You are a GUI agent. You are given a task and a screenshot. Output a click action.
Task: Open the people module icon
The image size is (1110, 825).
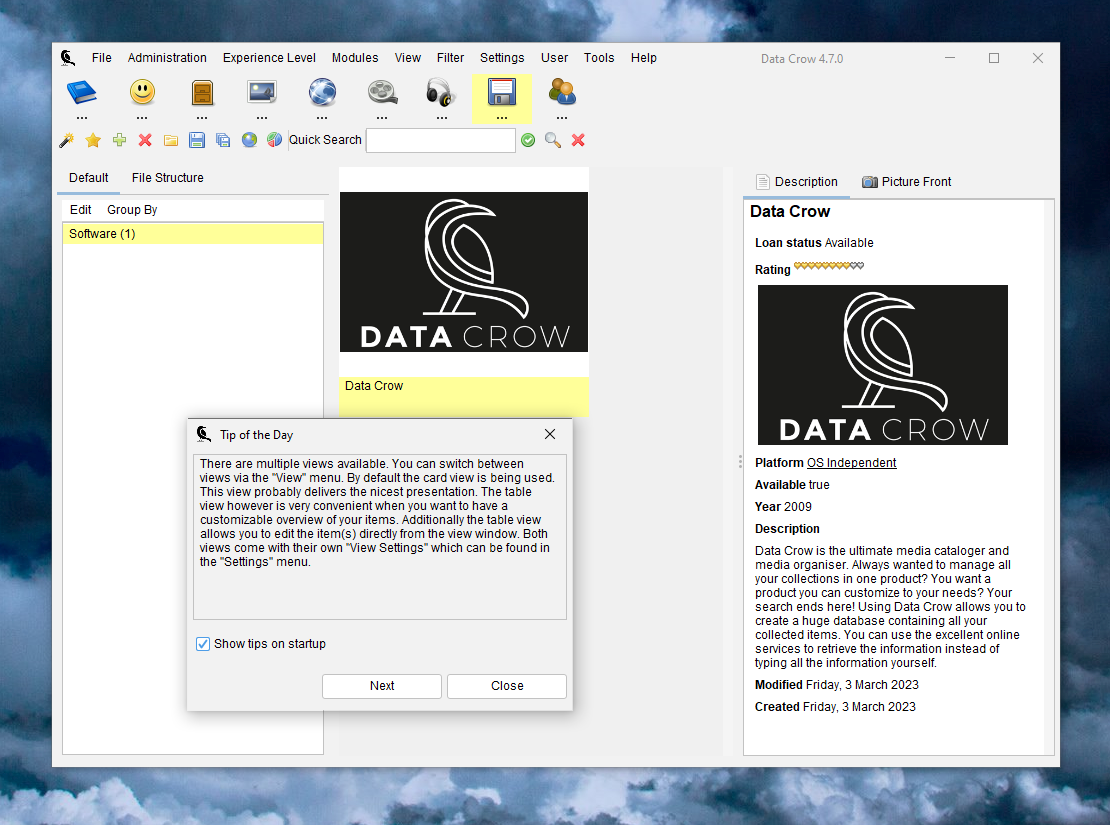[x=562, y=93]
